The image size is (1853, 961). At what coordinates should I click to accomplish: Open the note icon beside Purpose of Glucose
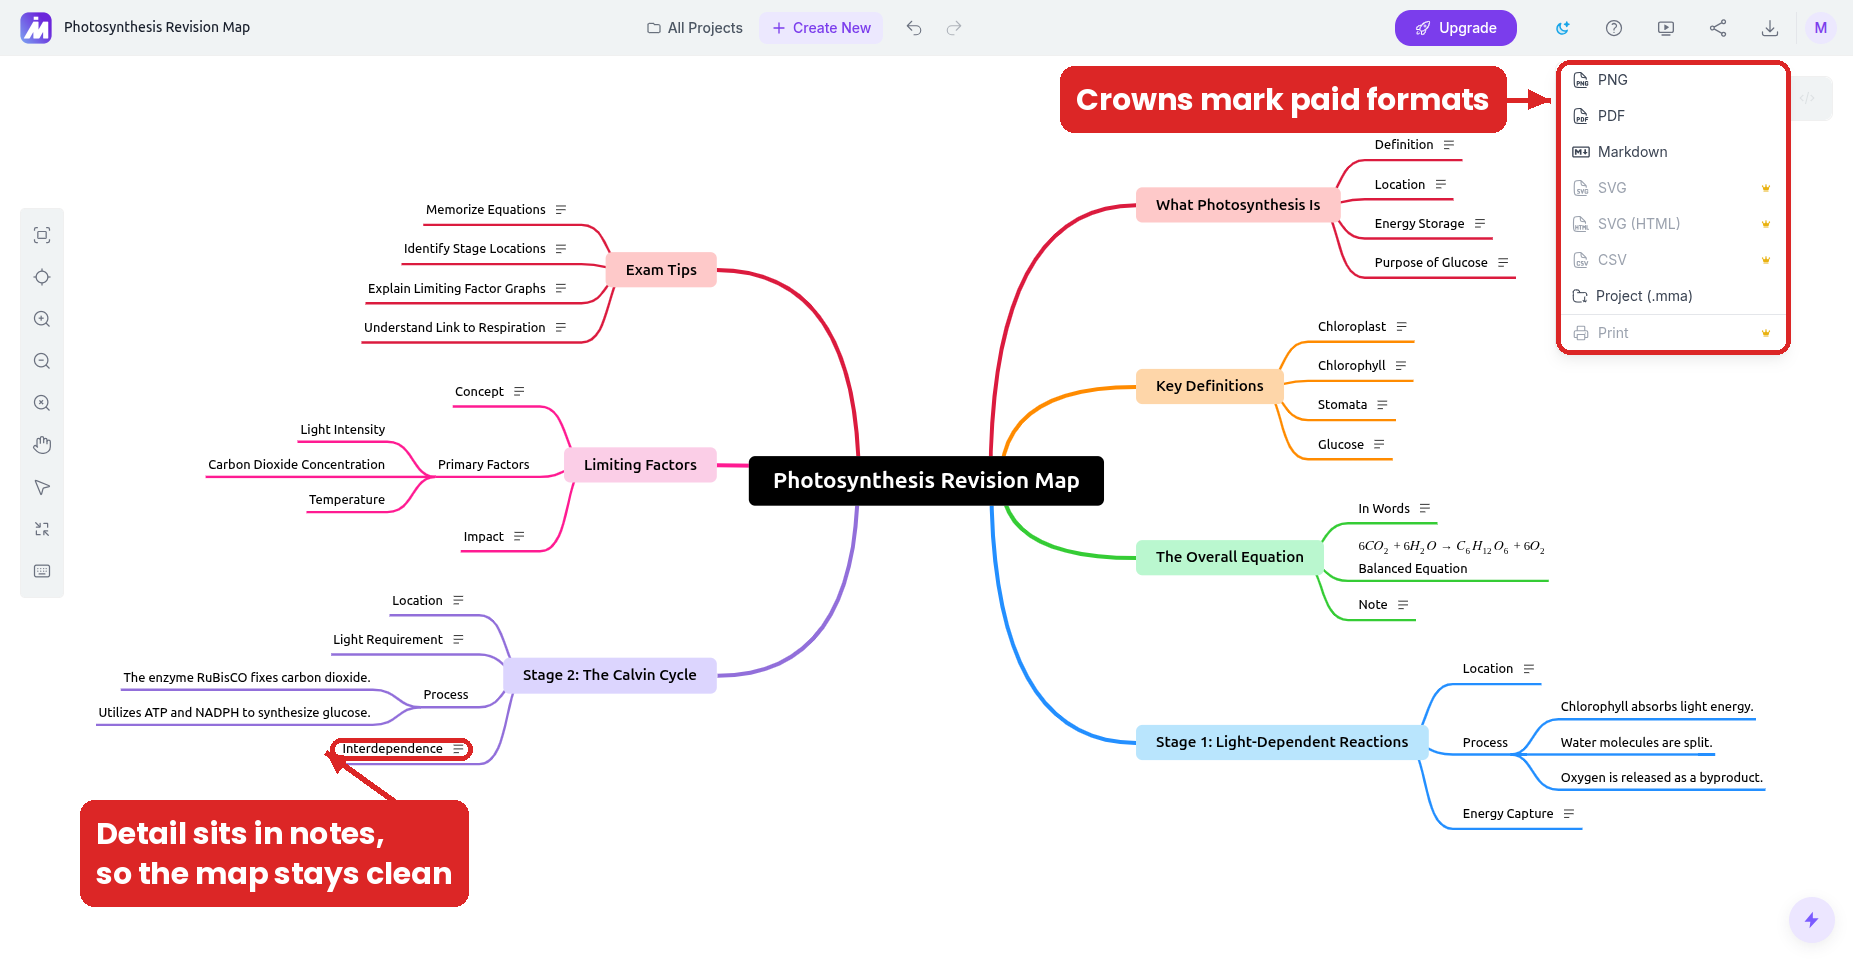(x=1503, y=263)
